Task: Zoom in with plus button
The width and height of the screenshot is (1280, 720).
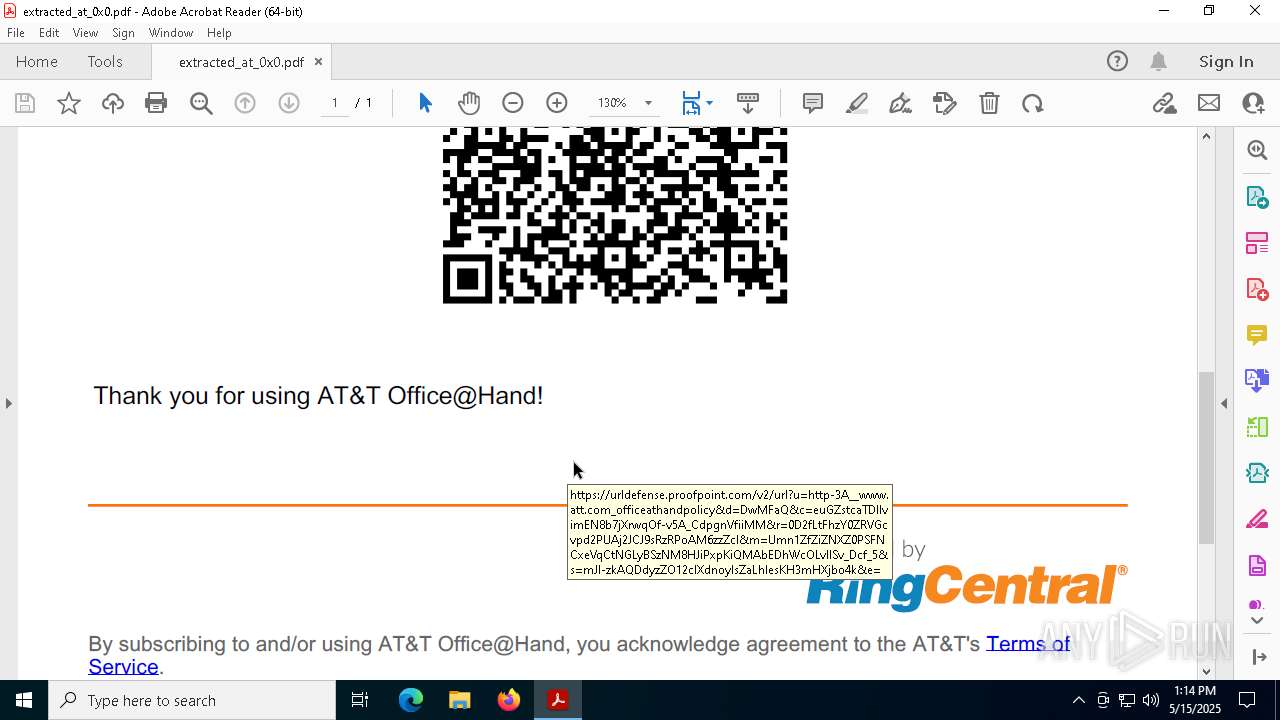Action: tap(557, 103)
